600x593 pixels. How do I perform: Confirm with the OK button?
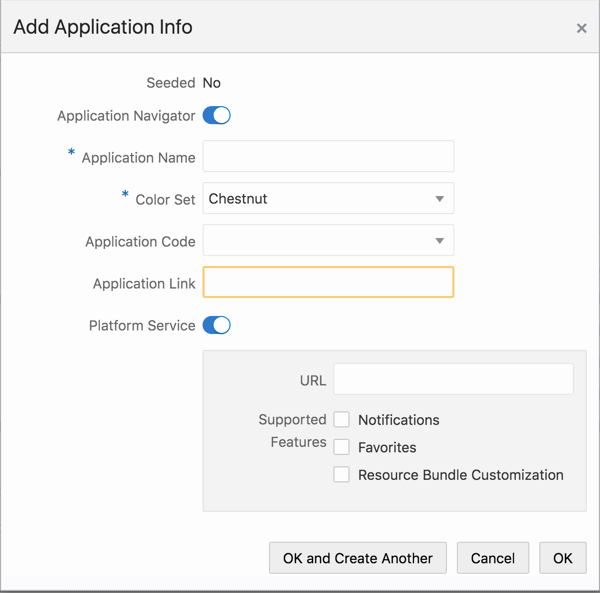point(563,558)
